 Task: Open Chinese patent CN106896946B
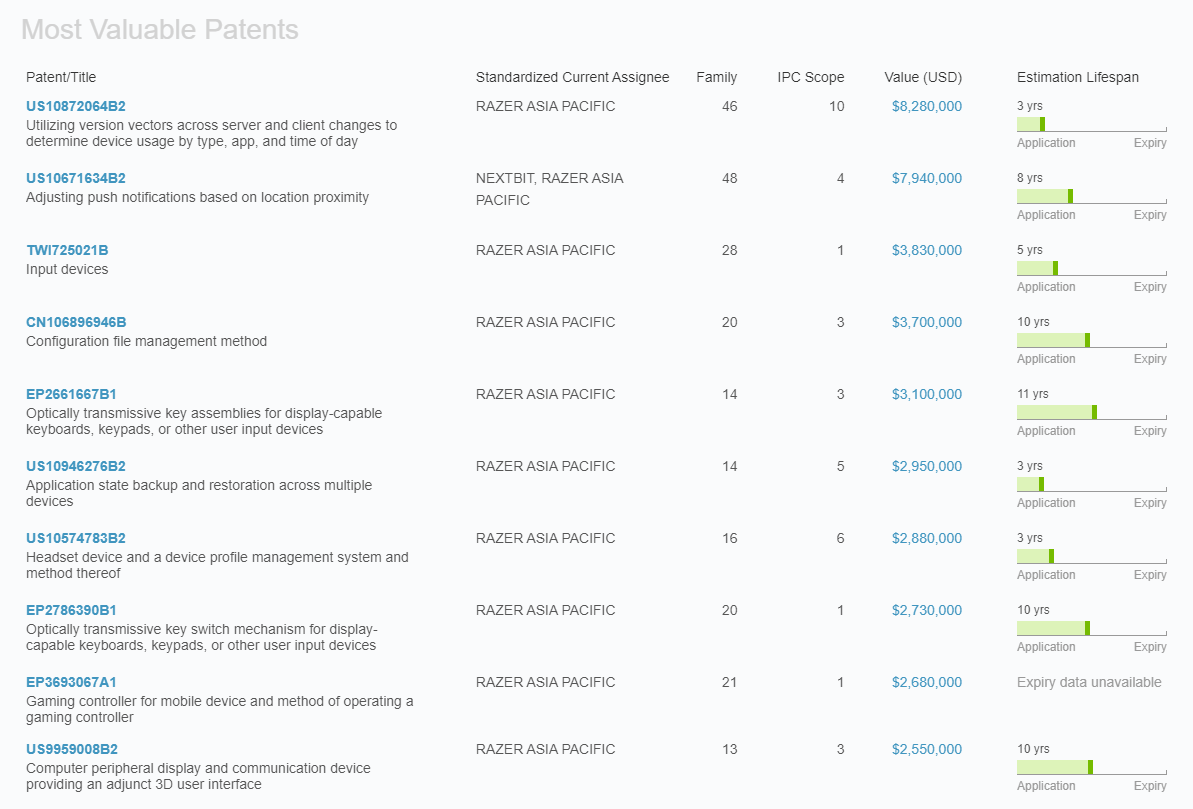click(75, 321)
